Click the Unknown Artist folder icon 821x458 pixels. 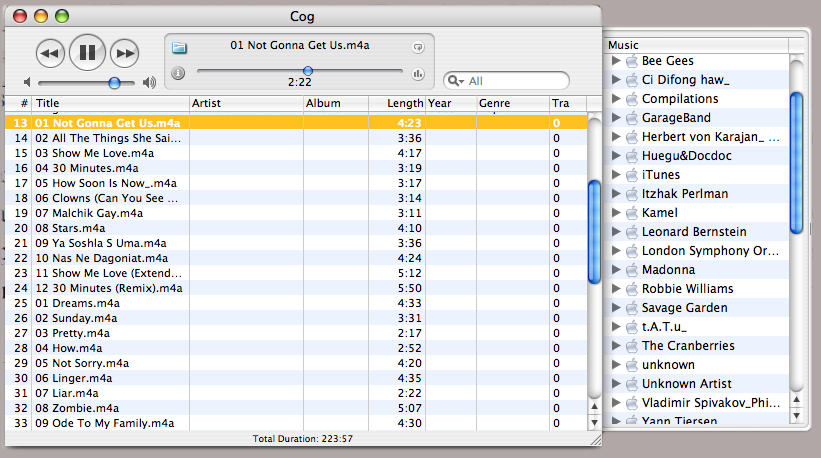(632, 384)
